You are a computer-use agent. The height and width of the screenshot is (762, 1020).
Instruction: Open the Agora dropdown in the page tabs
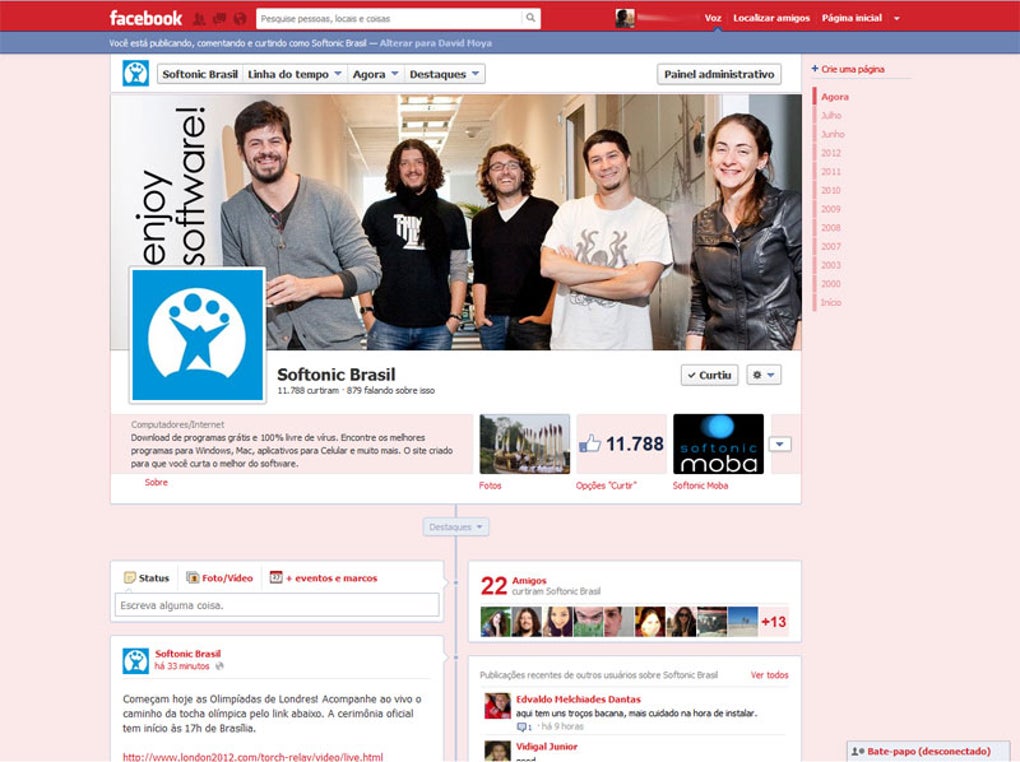pyautogui.click(x=374, y=73)
